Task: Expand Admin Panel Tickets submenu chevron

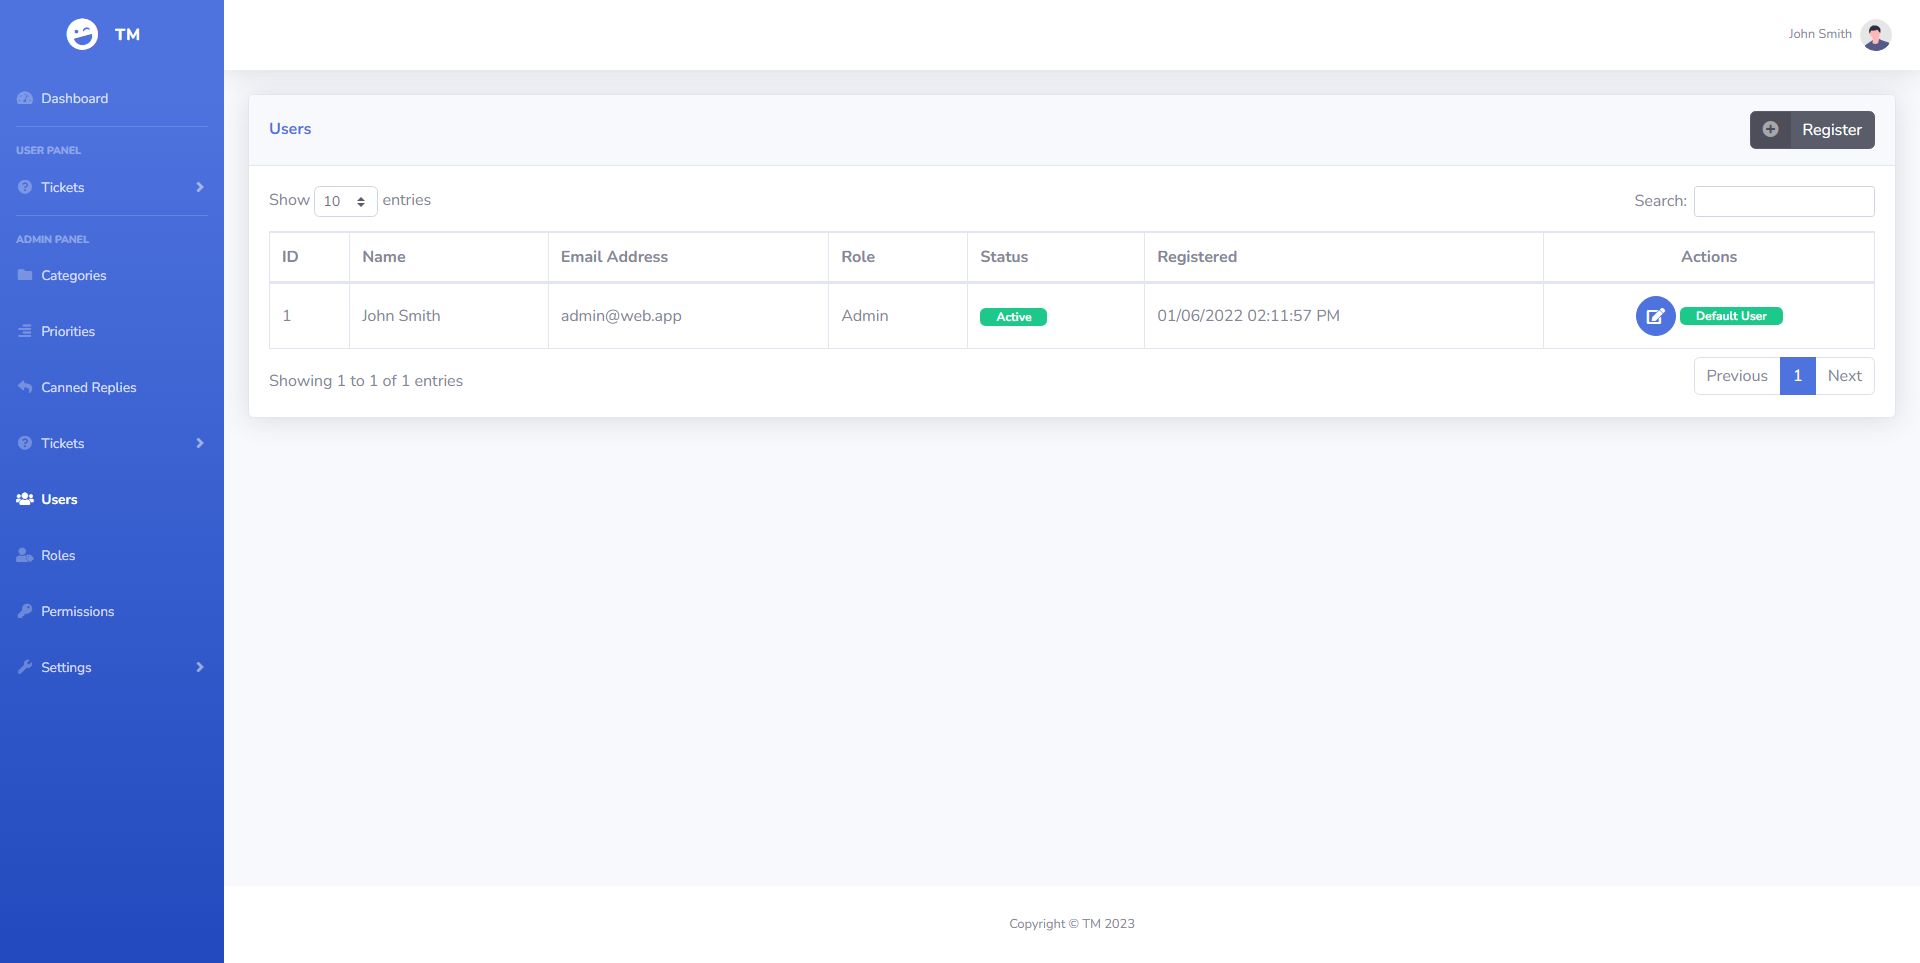Action: [200, 443]
